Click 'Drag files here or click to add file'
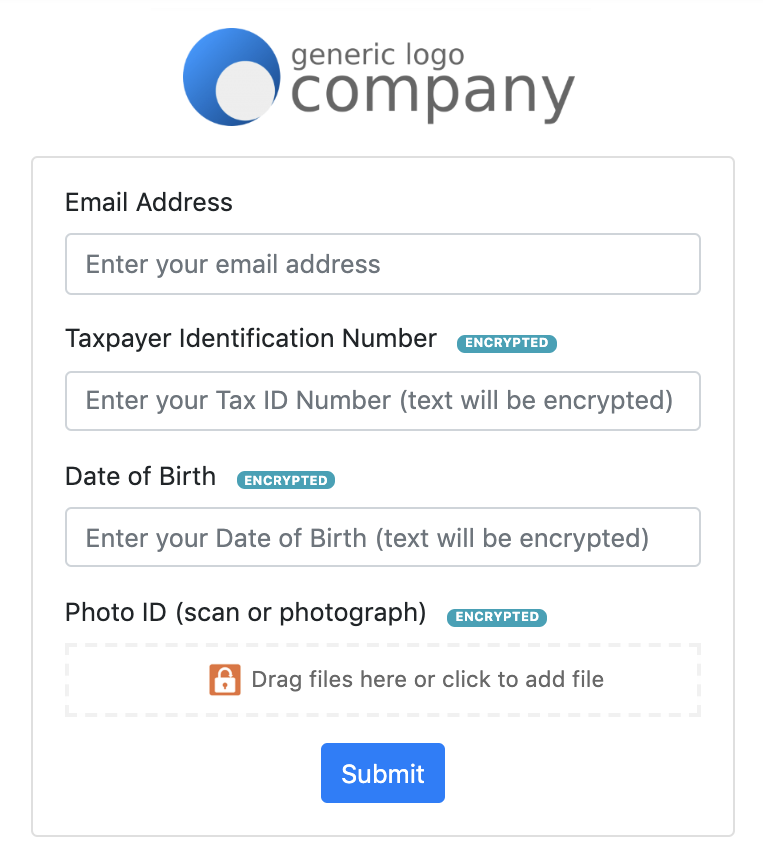This screenshot has height=866, width=763. pos(427,680)
